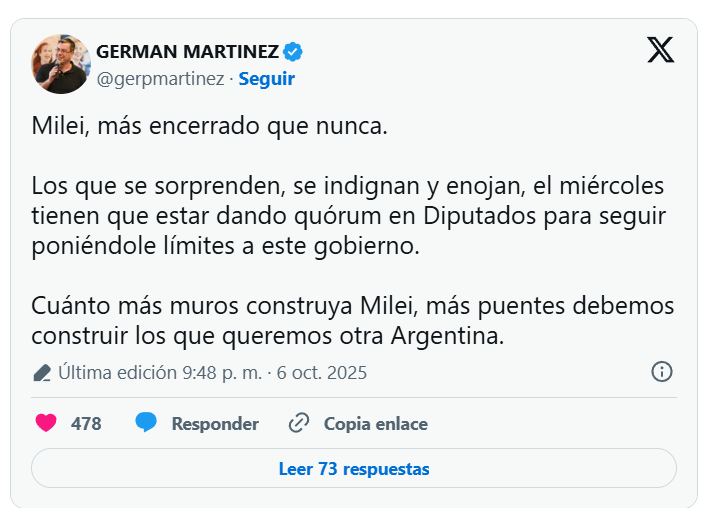Open the info circle icon
The image size is (706, 522).
661,372
